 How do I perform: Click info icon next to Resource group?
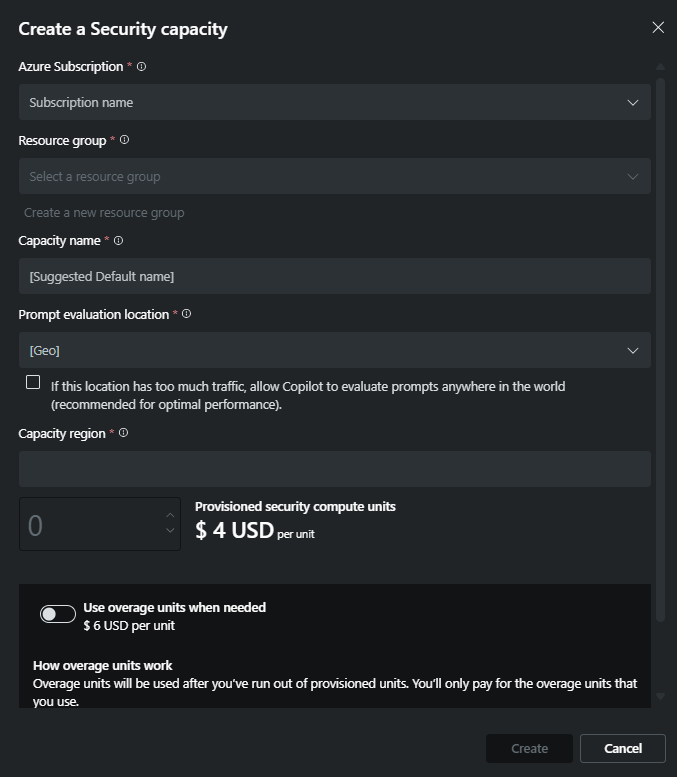pos(124,140)
